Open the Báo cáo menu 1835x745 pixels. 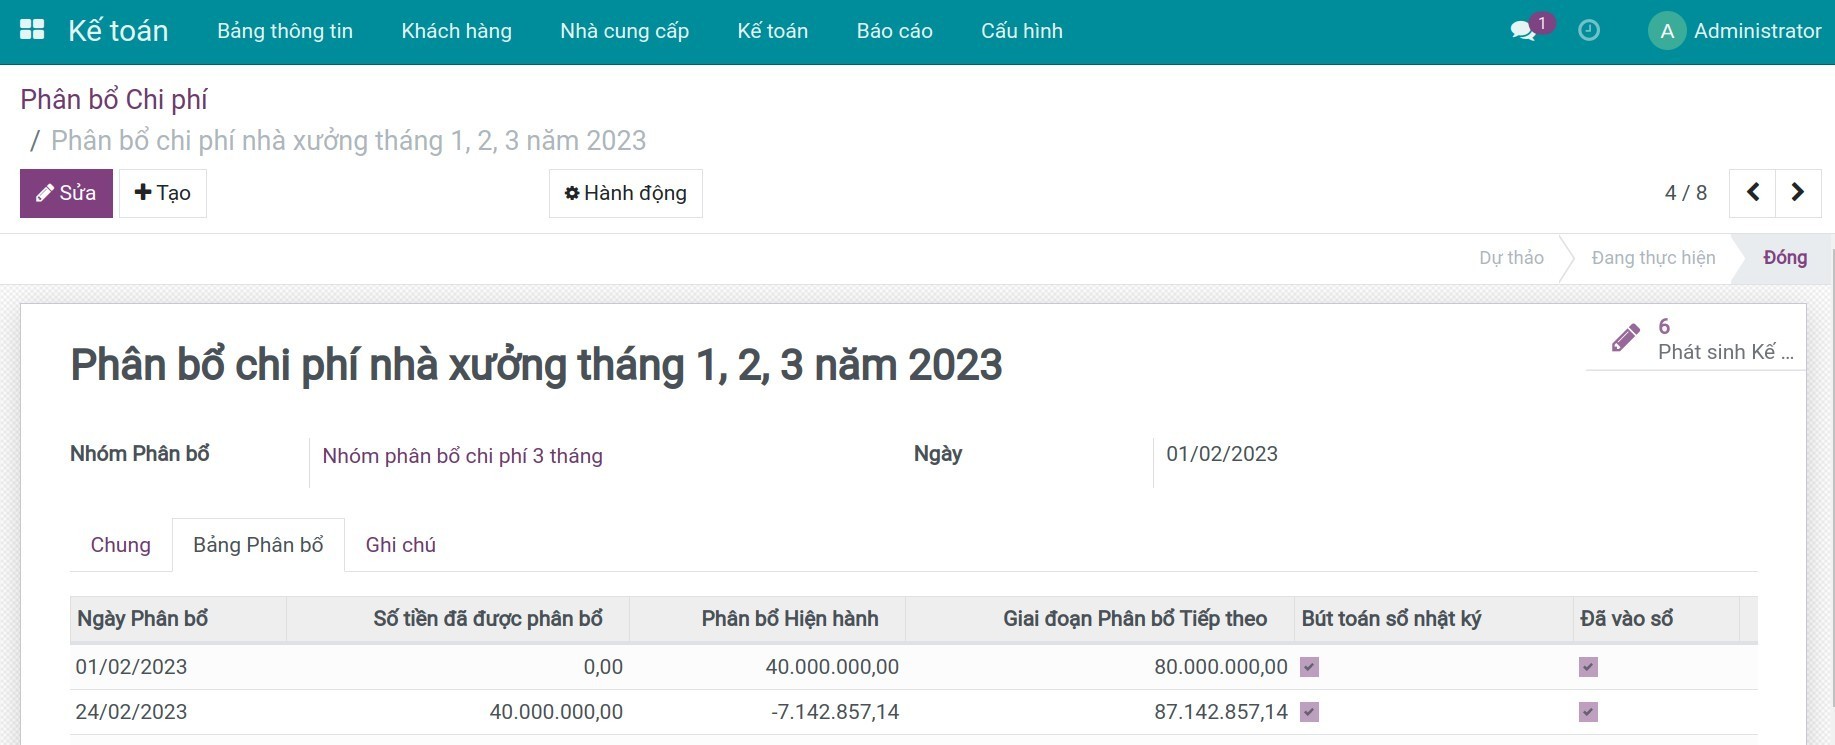pos(894,31)
